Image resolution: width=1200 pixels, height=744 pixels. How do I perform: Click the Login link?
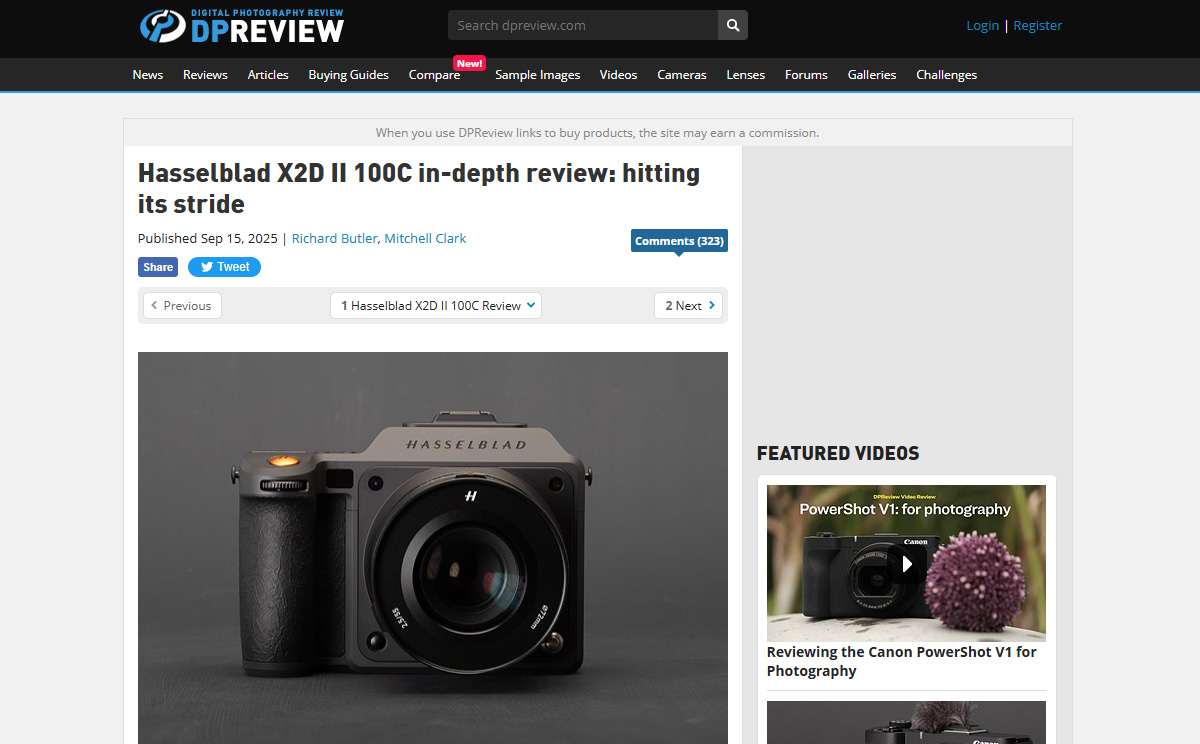tap(983, 25)
